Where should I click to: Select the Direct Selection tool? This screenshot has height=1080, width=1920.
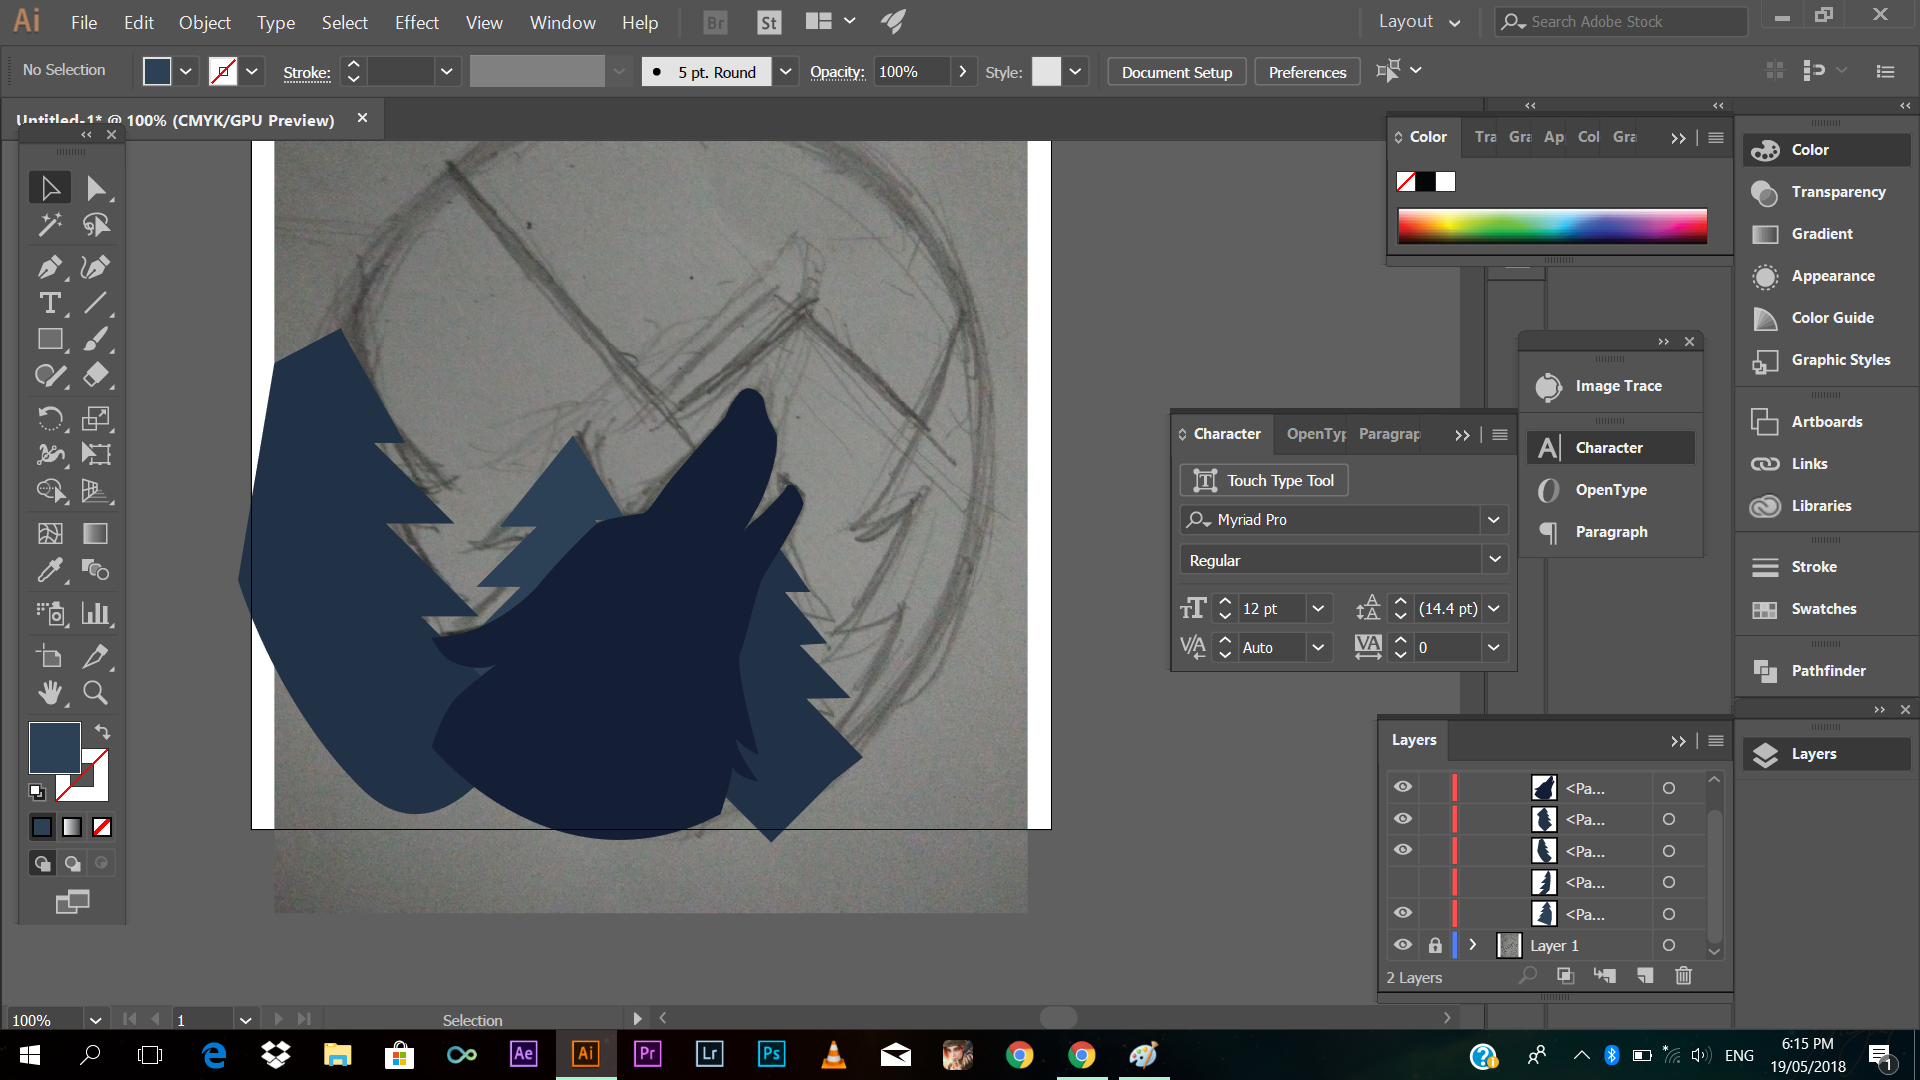[96, 188]
